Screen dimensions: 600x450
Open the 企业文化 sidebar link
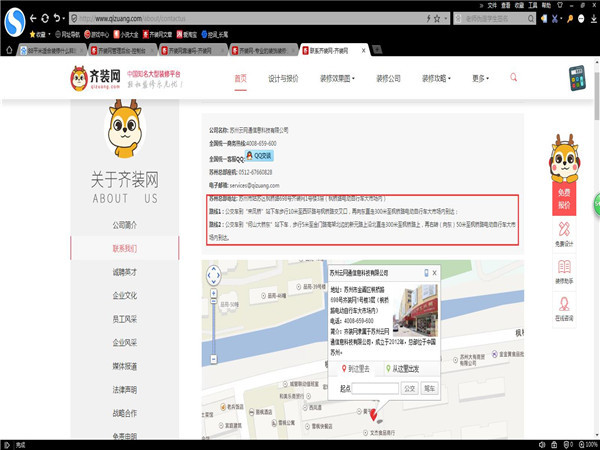click(x=124, y=295)
